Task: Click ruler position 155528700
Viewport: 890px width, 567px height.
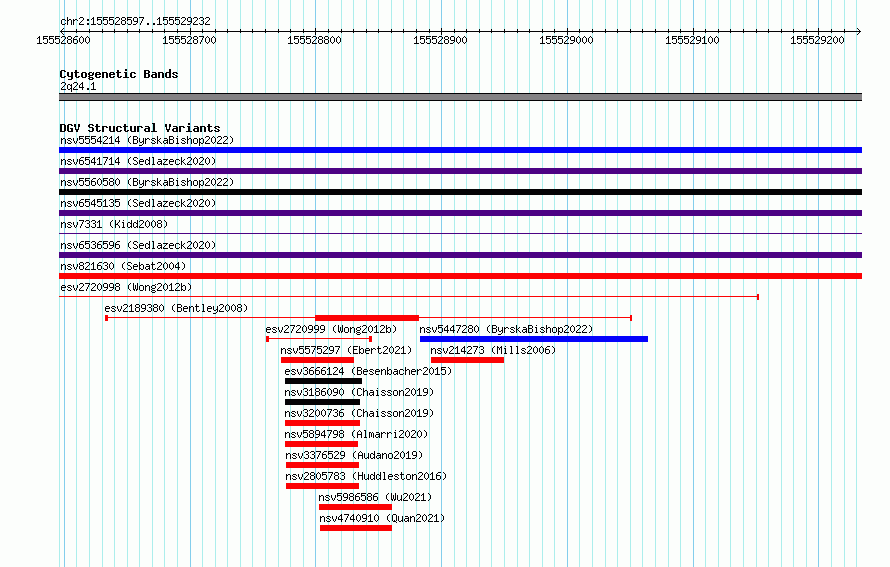Action: click(189, 40)
